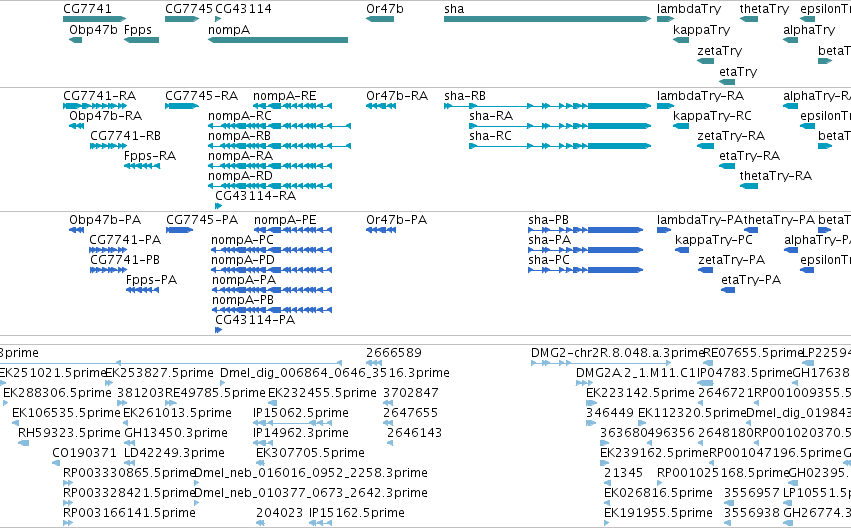The image size is (851, 528).
Task: Select the sha-RA transcript label
Action: pos(491,116)
